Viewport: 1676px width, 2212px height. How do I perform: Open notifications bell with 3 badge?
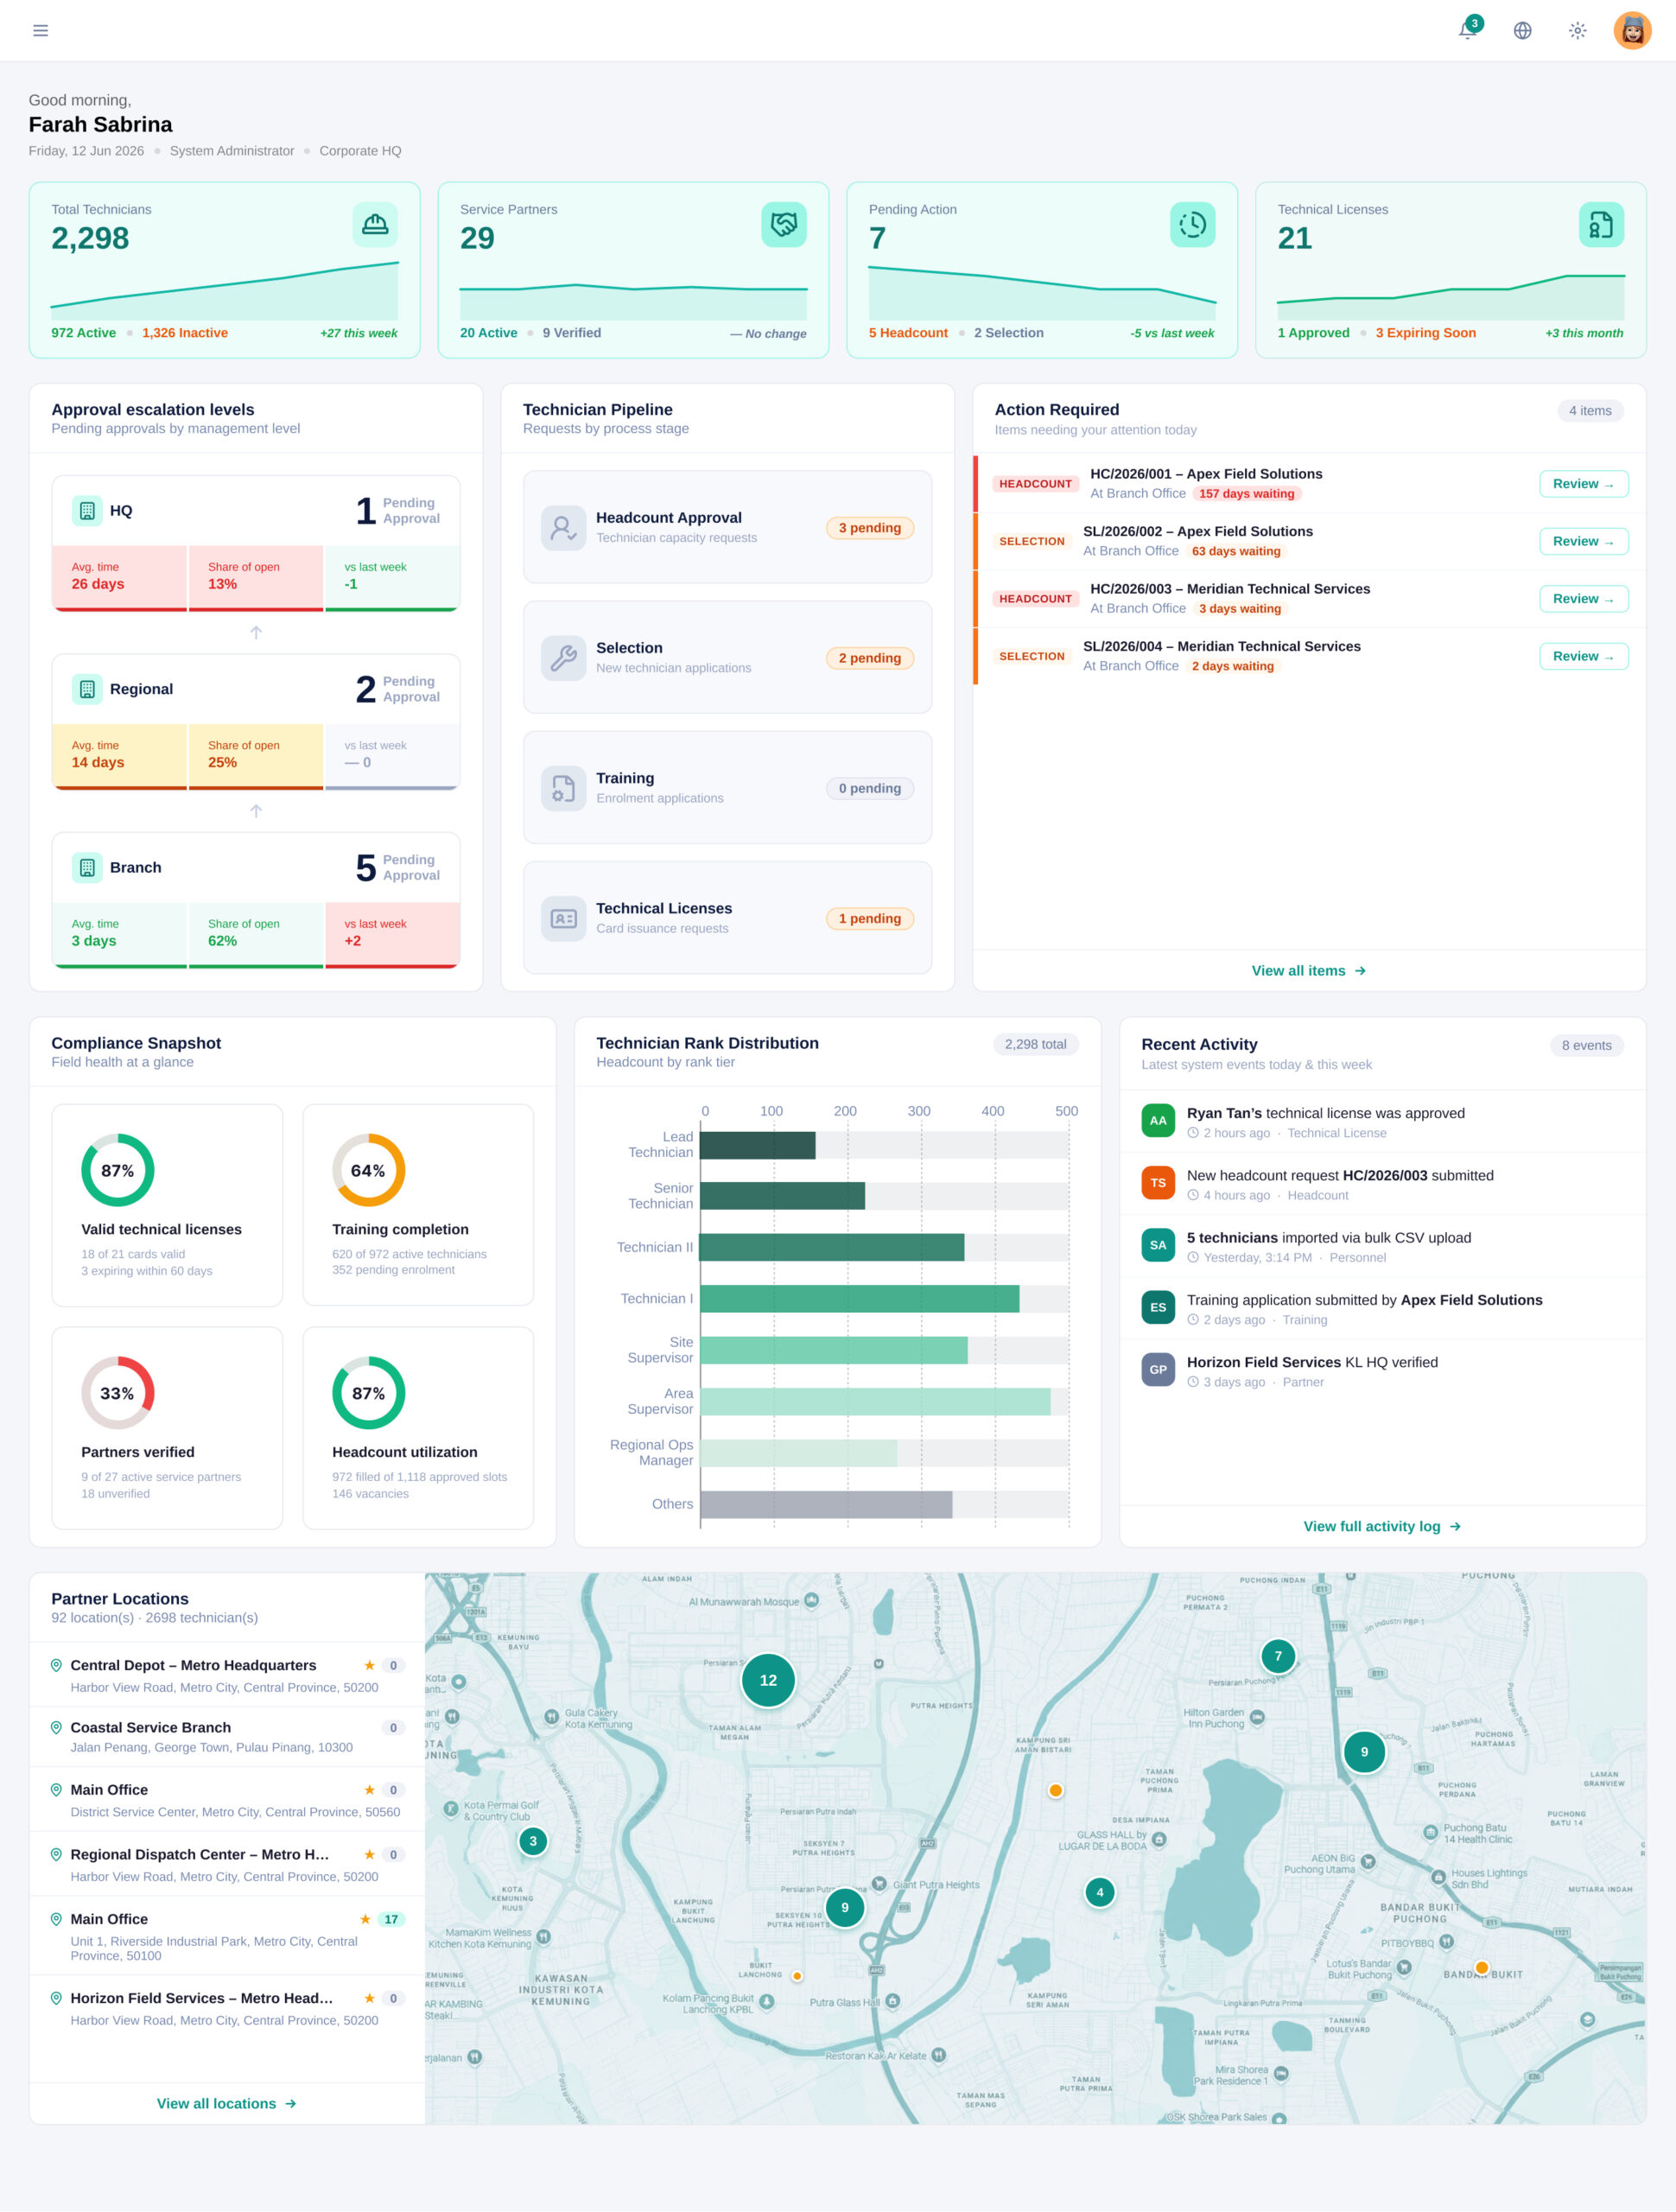point(1468,30)
